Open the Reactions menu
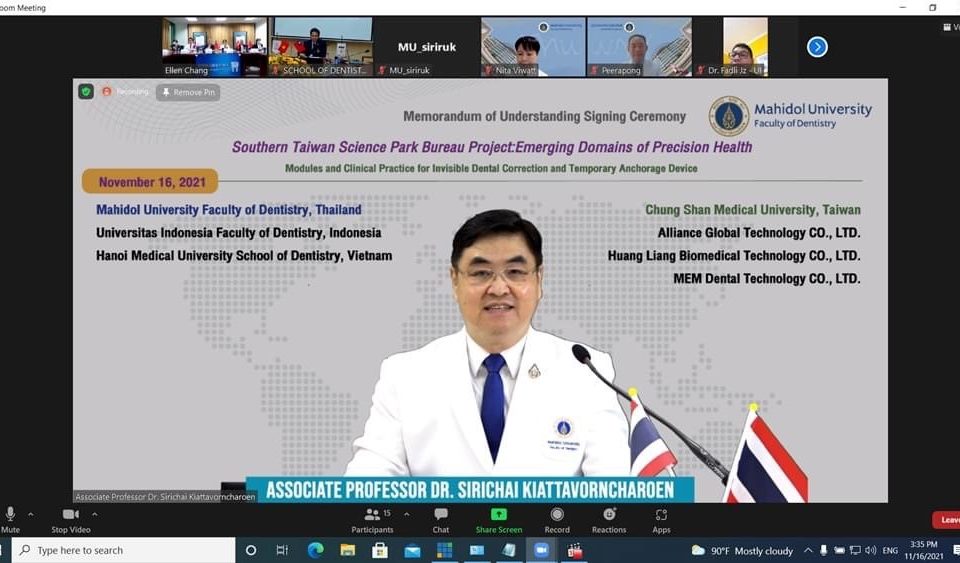The image size is (960, 563). 609,518
